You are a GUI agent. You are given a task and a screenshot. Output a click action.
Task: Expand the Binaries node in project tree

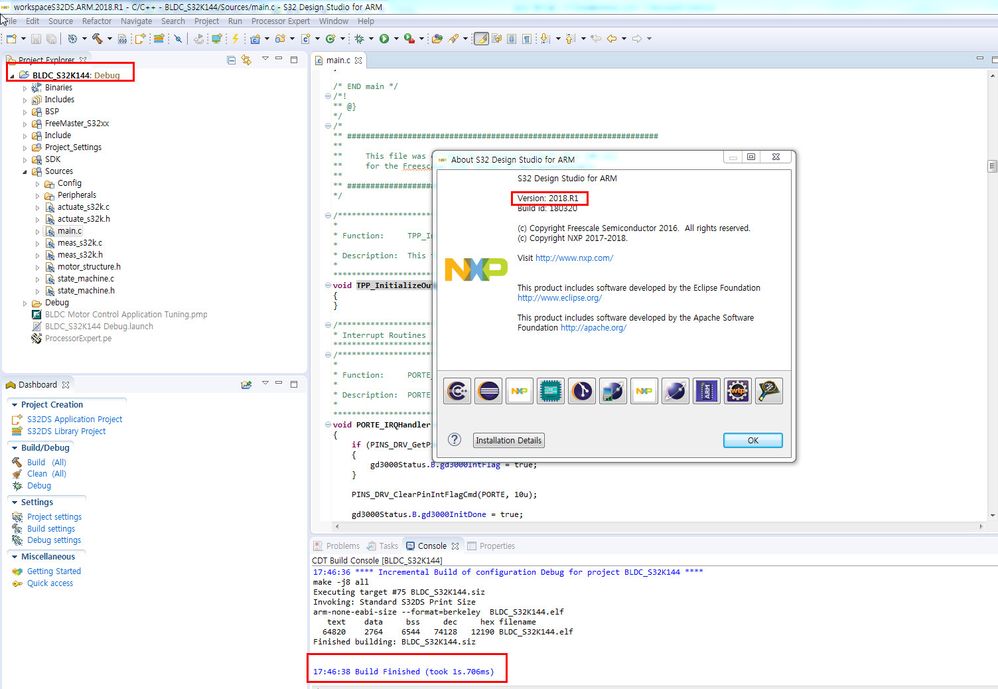(25, 88)
